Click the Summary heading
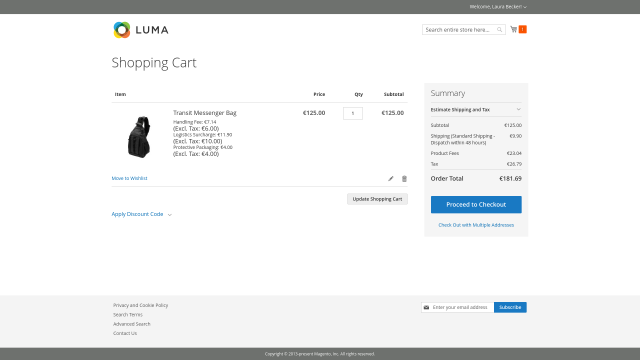 coord(448,93)
